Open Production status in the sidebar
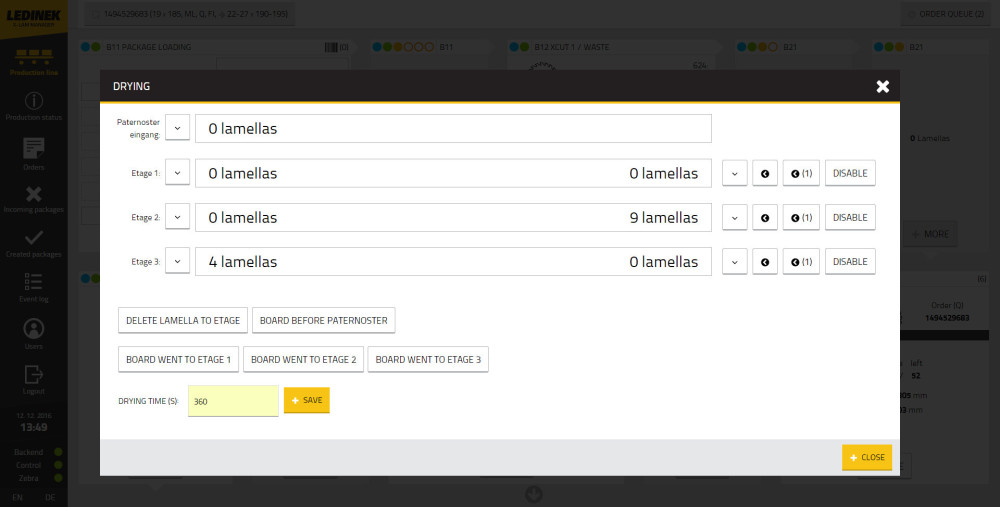This screenshot has width=1000, height=507. tap(33, 106)
